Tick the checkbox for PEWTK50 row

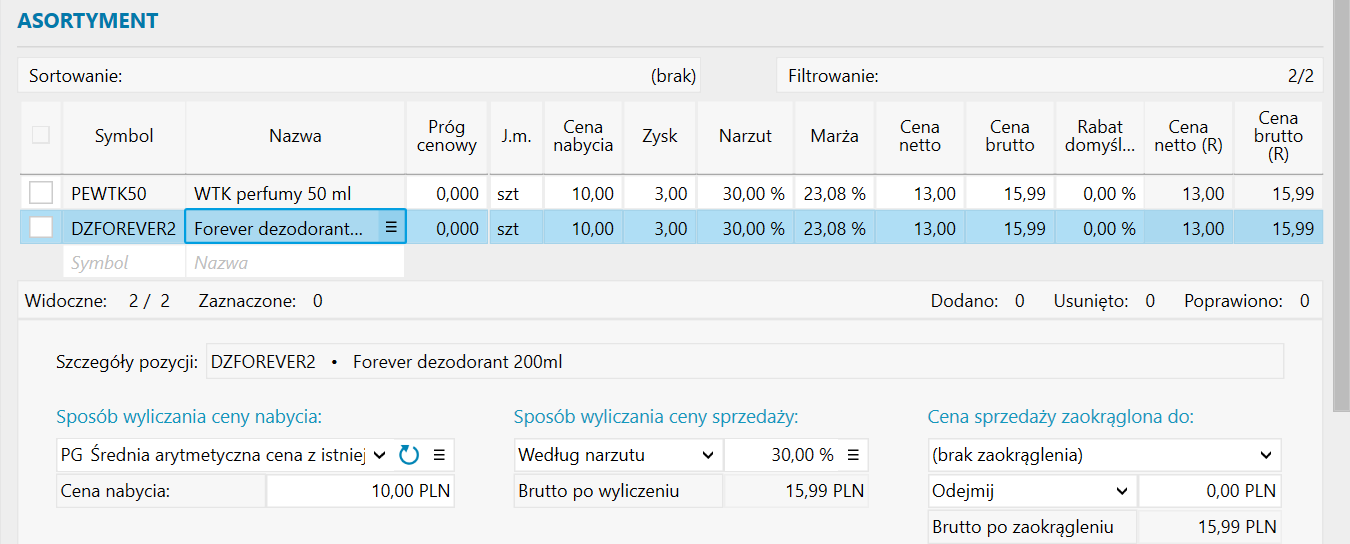[41, 192]
